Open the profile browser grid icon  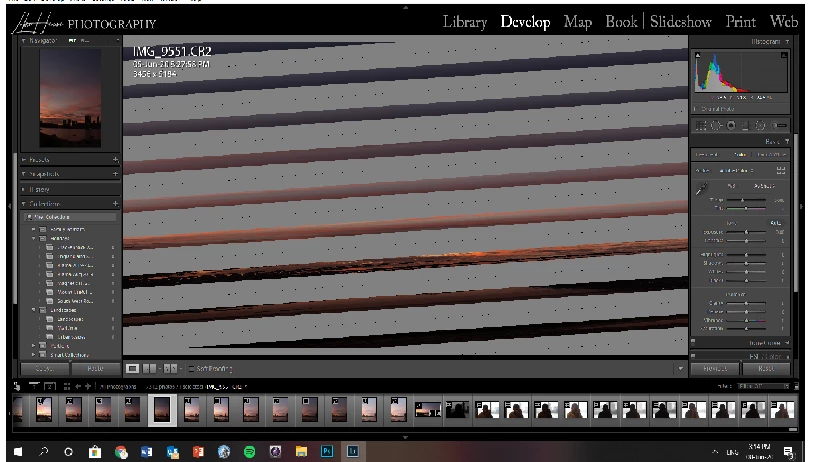pyautogui.click(x=781, y=170)
